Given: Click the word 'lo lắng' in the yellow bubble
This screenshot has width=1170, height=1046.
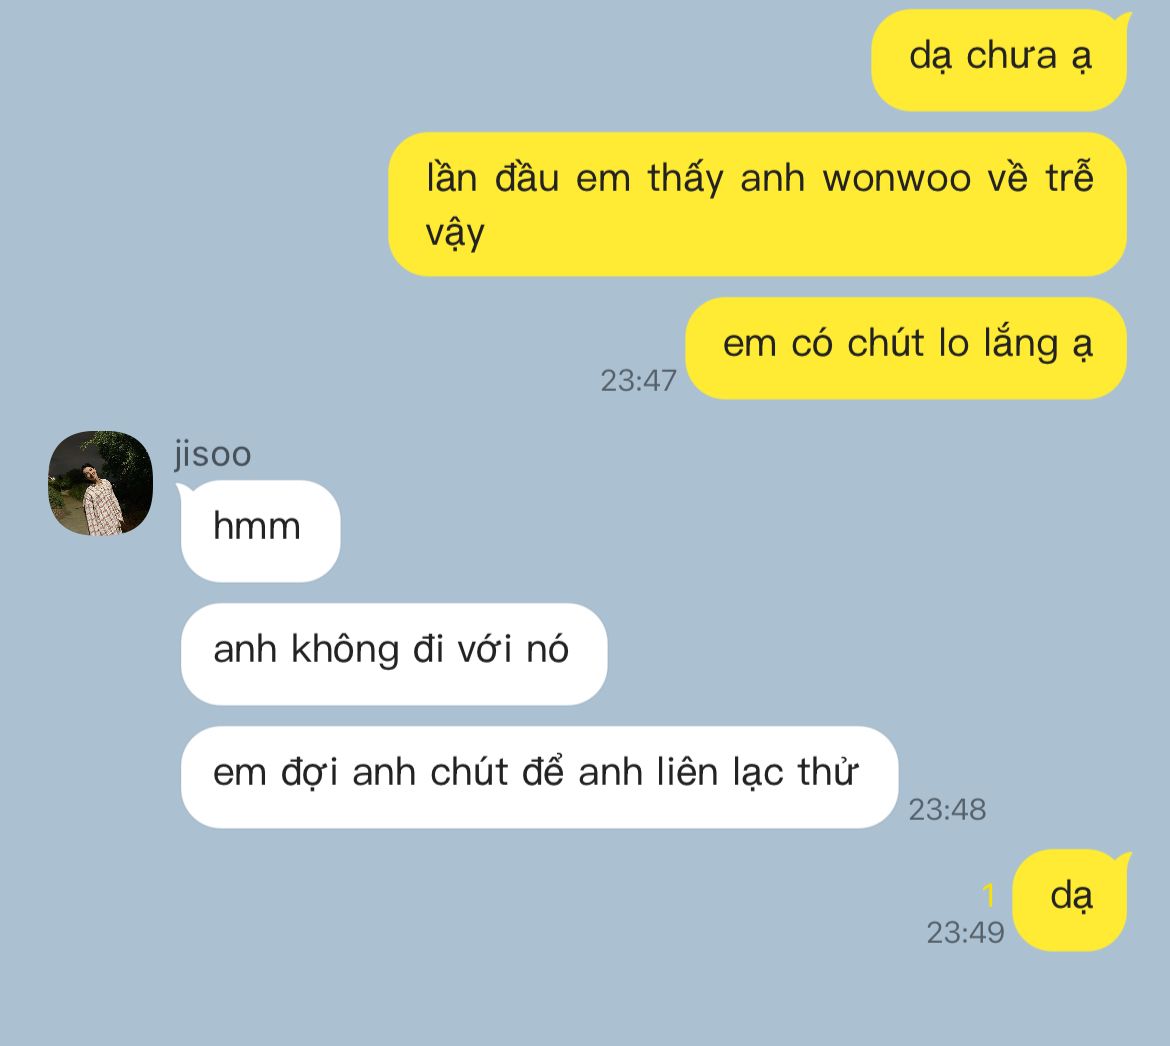Looking at the screenshot, I should [x=1000, y=345].
